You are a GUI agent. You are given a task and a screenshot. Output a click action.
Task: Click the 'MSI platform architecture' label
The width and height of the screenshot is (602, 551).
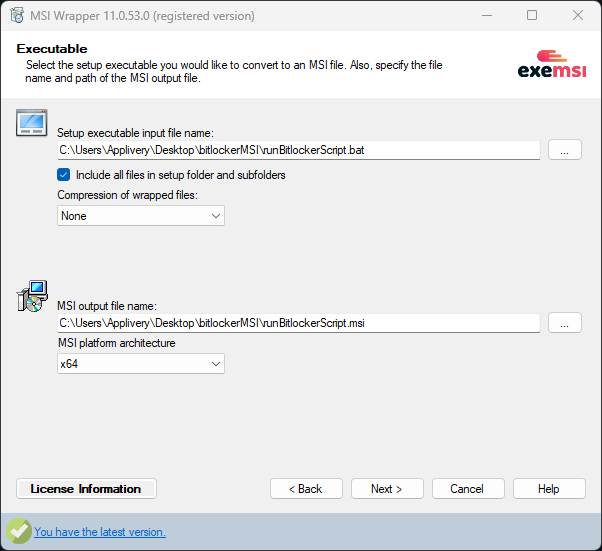pos(116,343)
